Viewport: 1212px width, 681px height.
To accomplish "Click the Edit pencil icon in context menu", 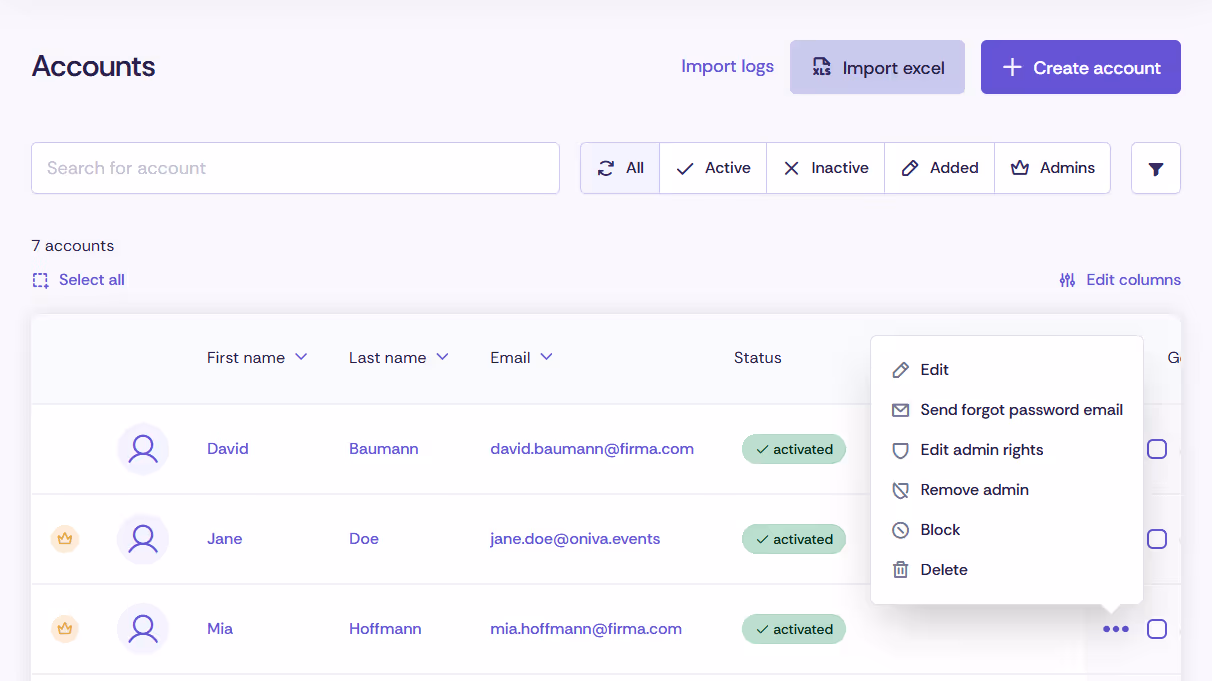I will coord(901,369).
